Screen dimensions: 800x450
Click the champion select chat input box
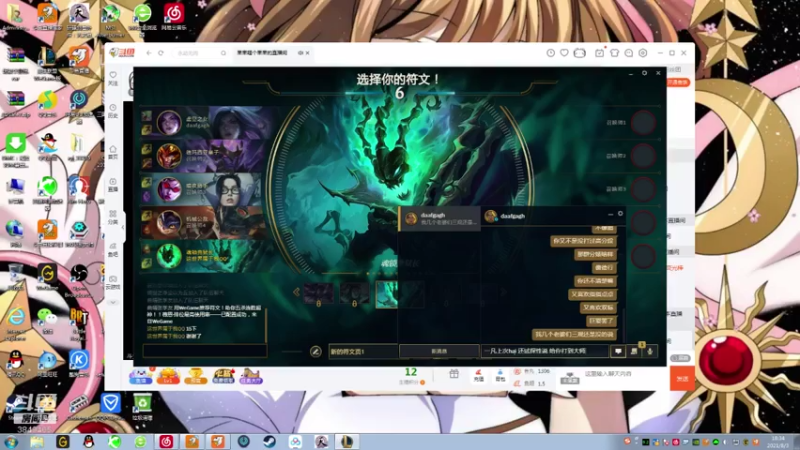205,351
